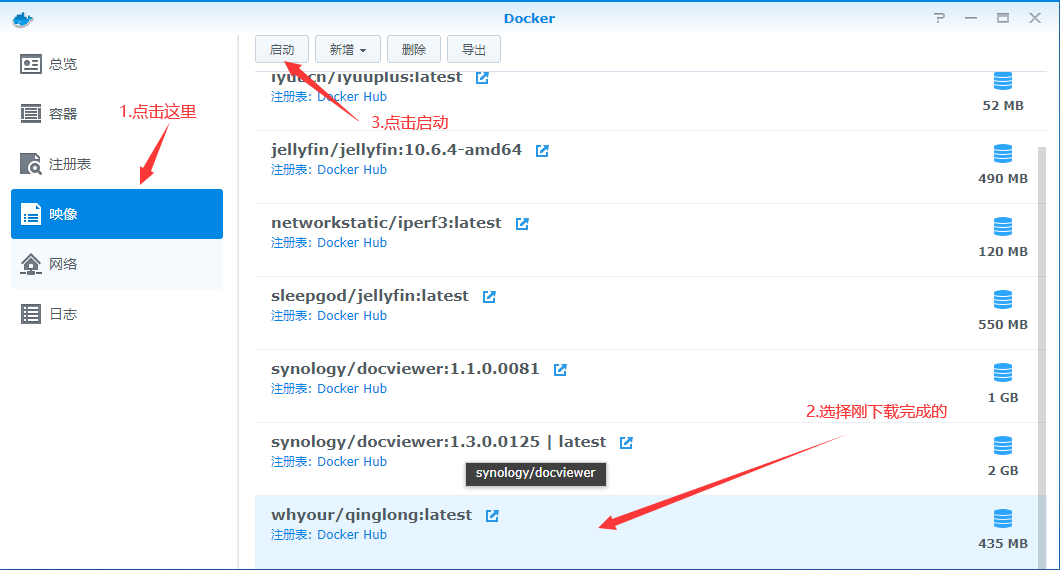Select the sleepgod/jellyfin:latest image name
Viewport: 1060px width, 570px height.
pyautogui.click(x=370, y=295)
